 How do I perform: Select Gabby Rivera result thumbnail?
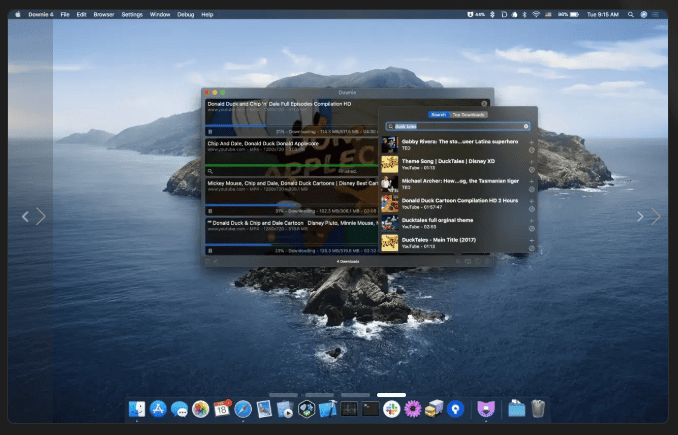(x=390, y=145)
